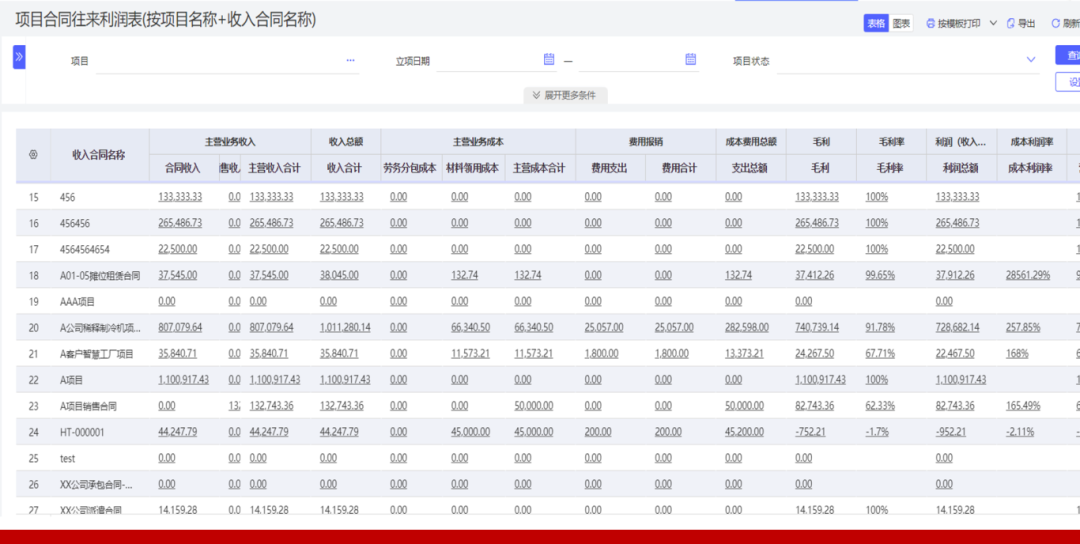
Task: Click the 导出 export icon
Action: click(1010, 23)
